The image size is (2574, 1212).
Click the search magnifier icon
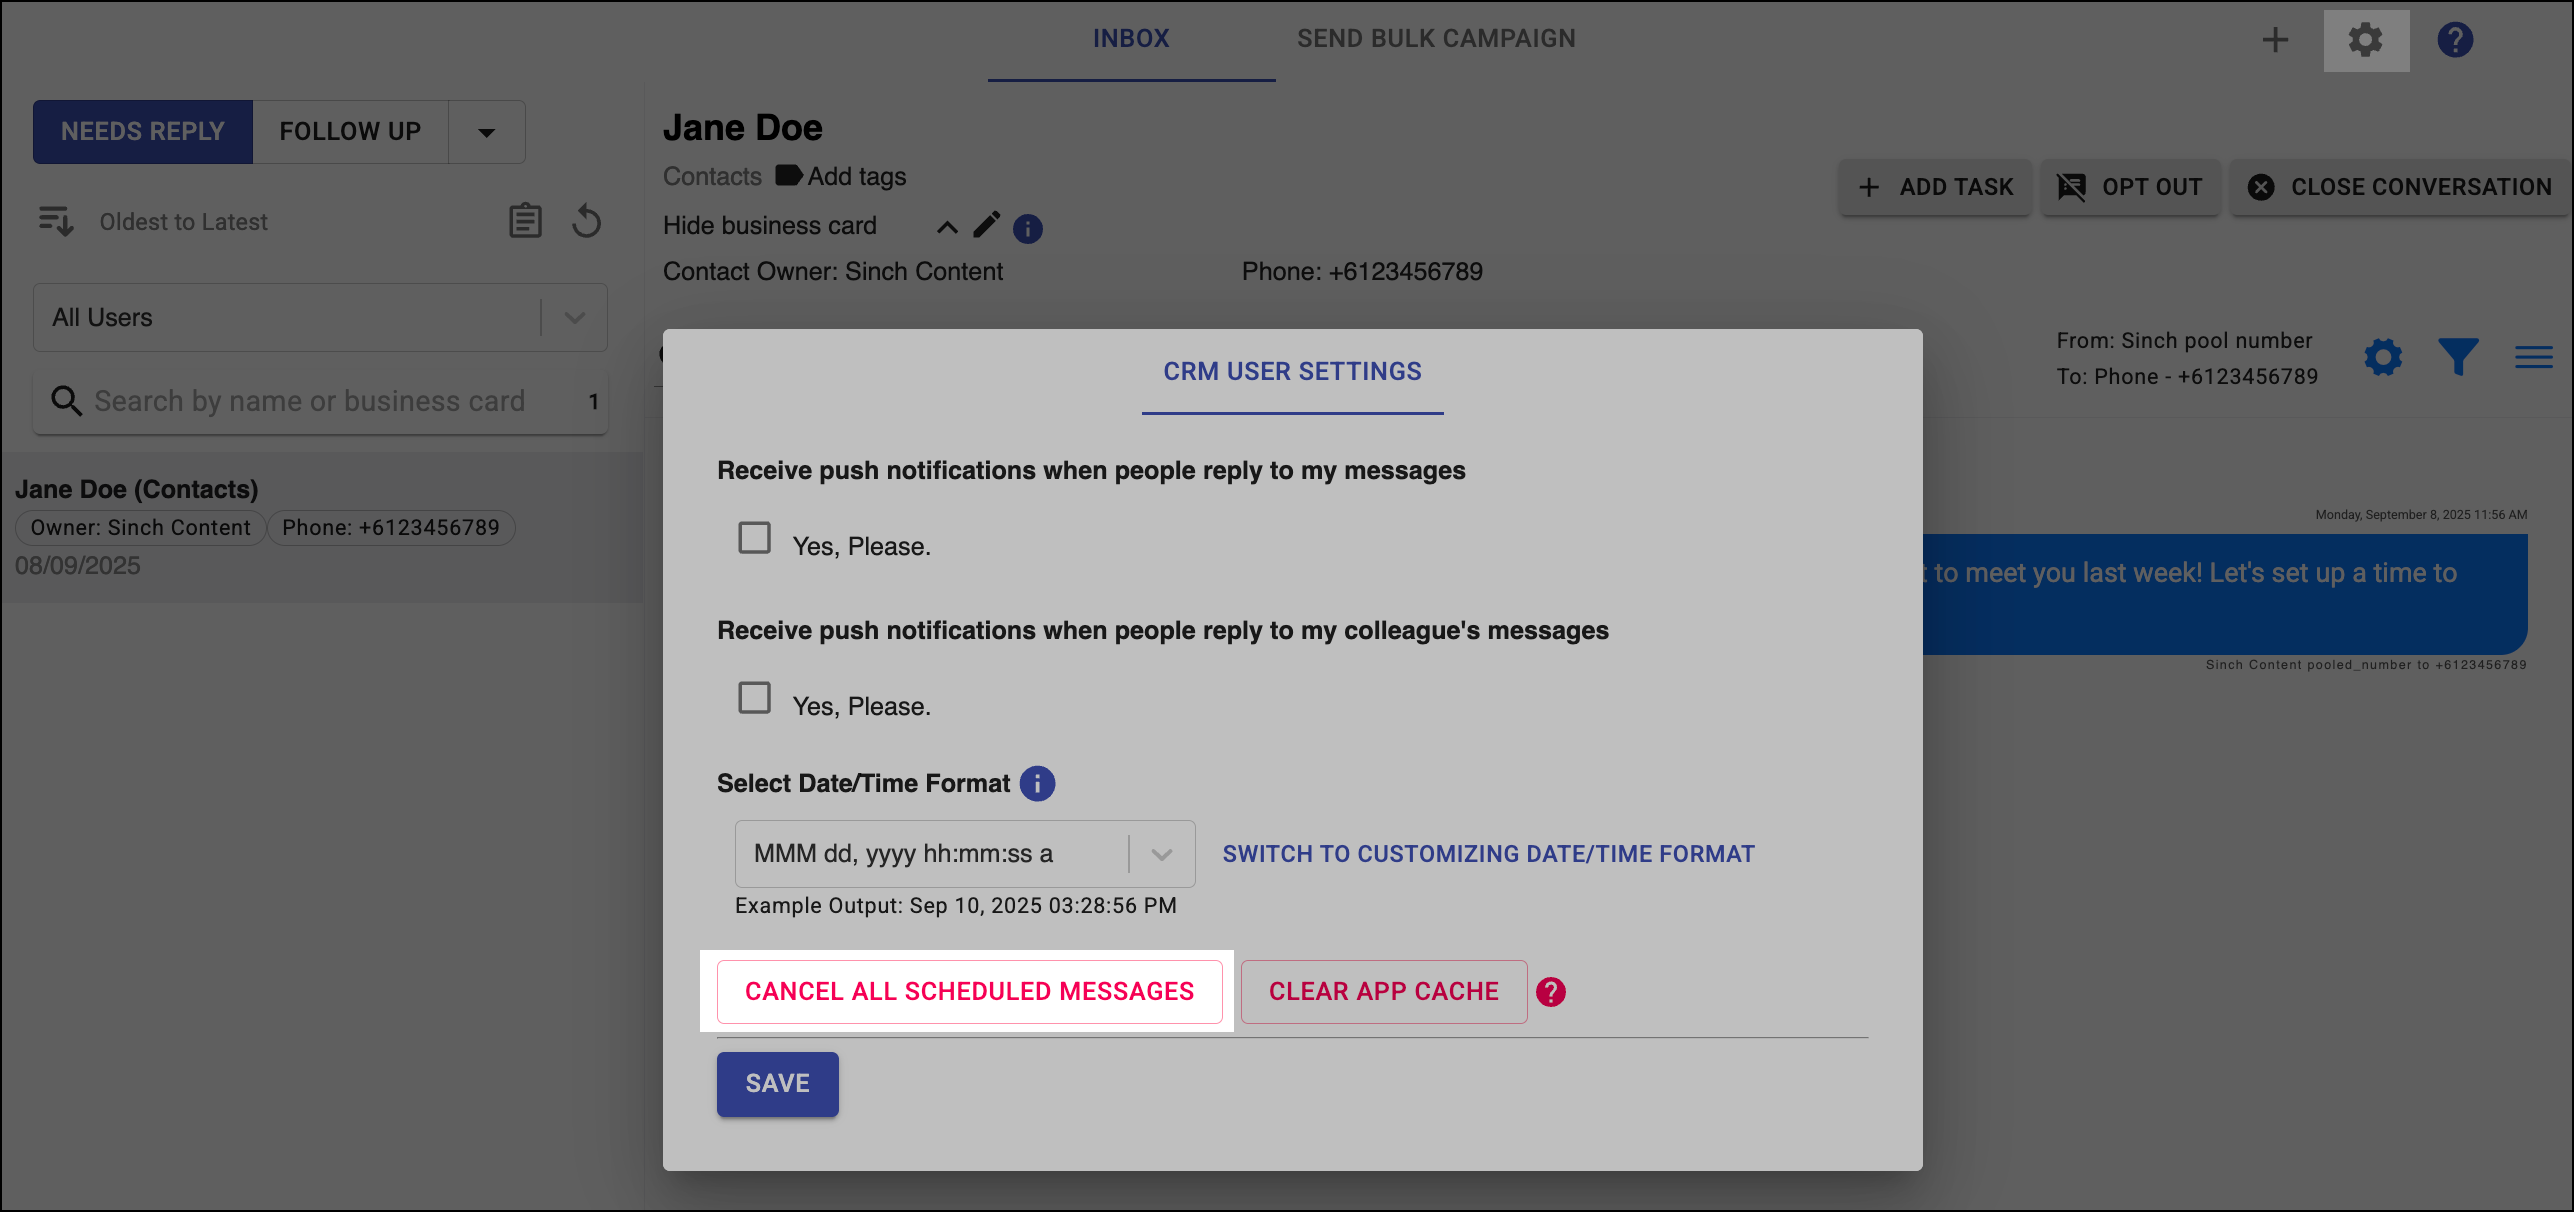click(66, 401)
